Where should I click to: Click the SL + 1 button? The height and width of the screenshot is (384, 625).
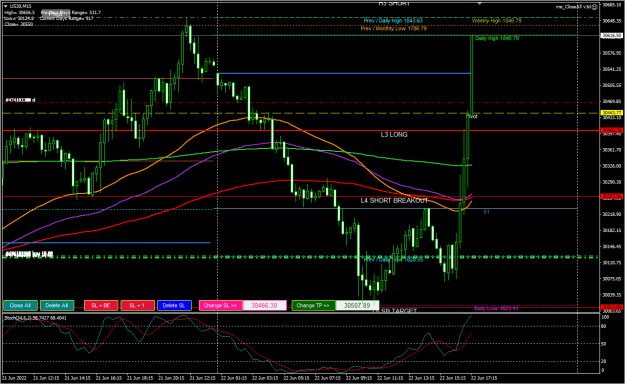(137, 305)
